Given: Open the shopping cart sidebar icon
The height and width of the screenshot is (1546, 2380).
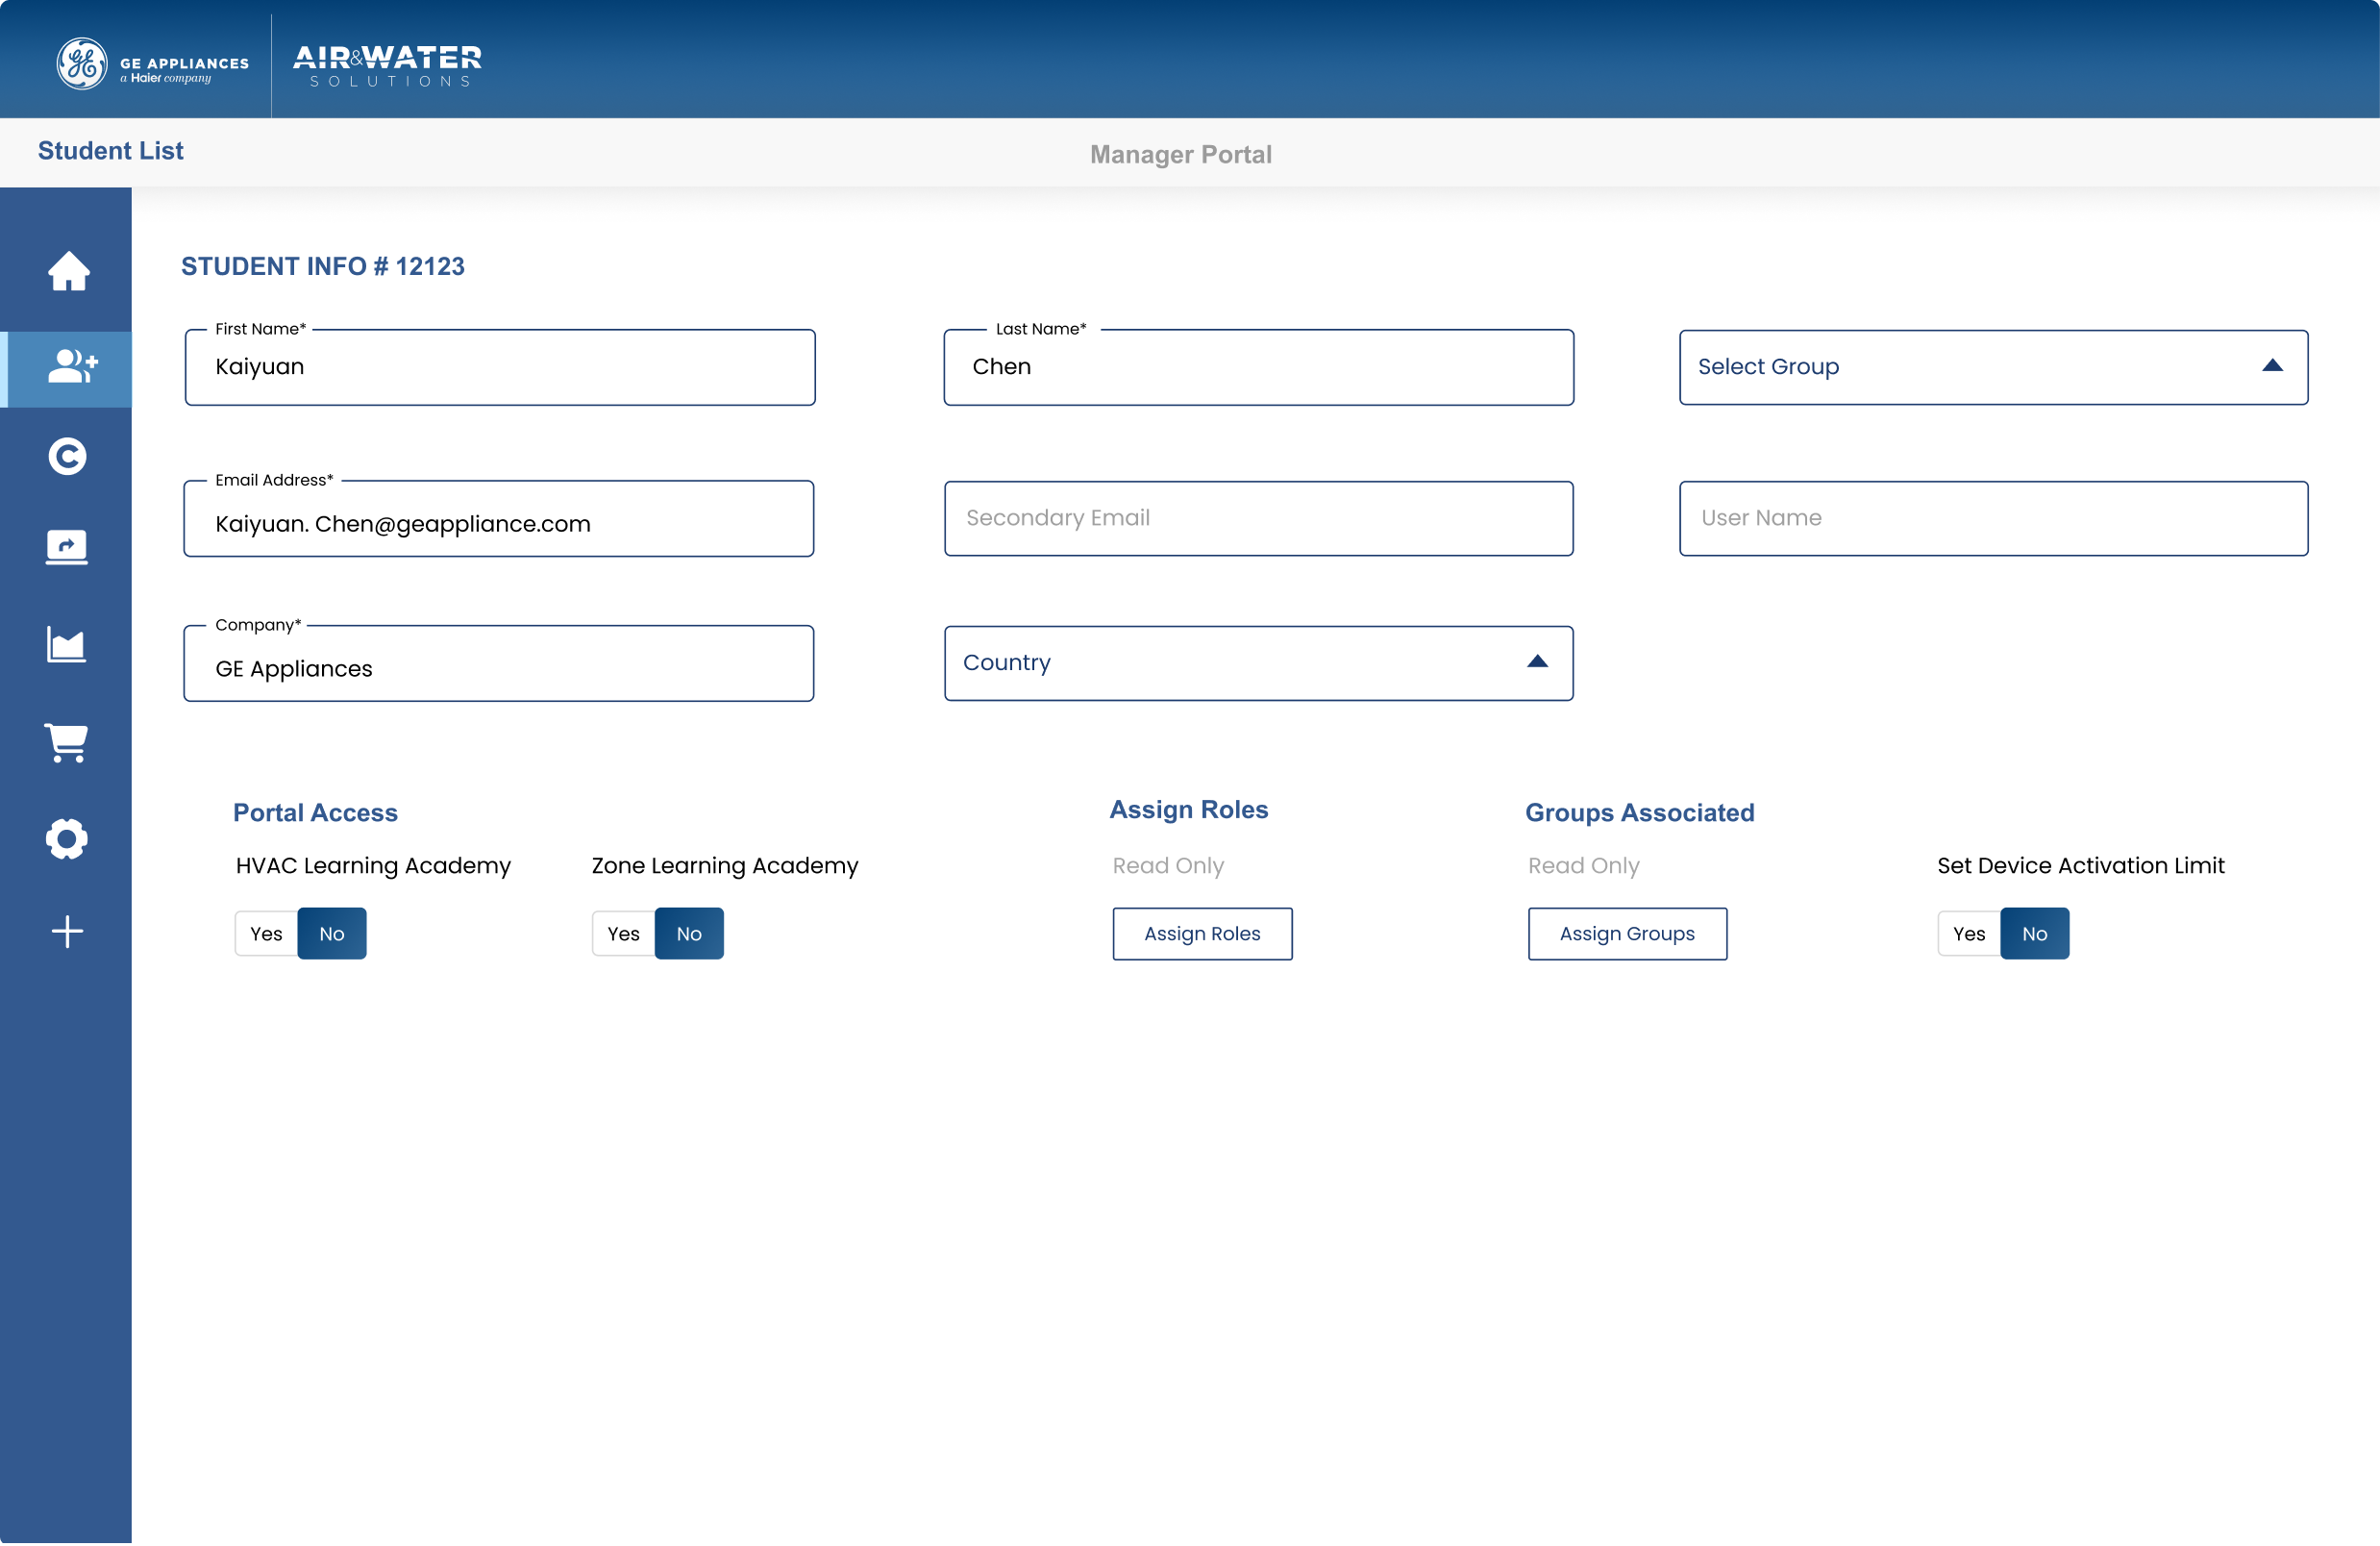Looking at the screenshot, I should click(x=67, y=743).
